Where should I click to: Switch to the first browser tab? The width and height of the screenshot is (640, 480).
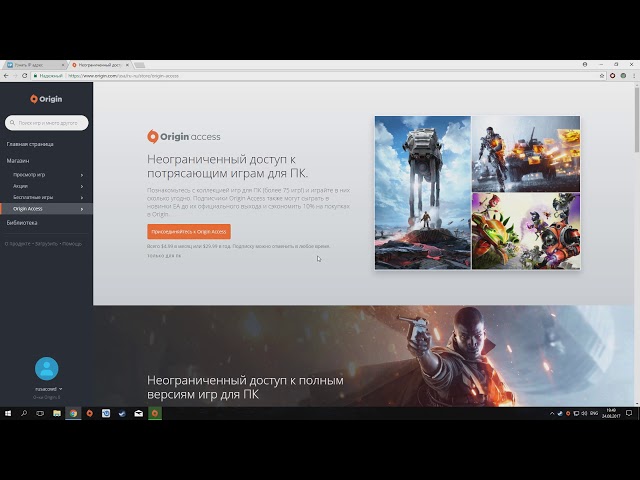click(33, 65)
